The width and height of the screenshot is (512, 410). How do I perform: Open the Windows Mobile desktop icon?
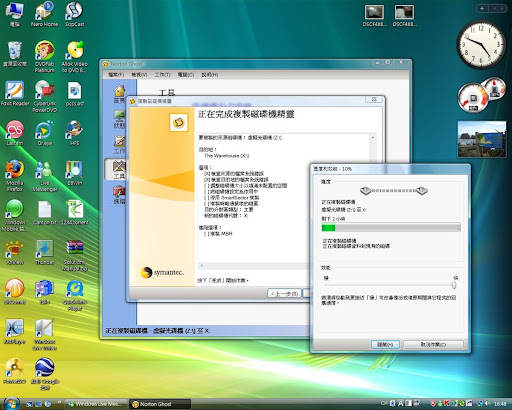tap(14, 216)
